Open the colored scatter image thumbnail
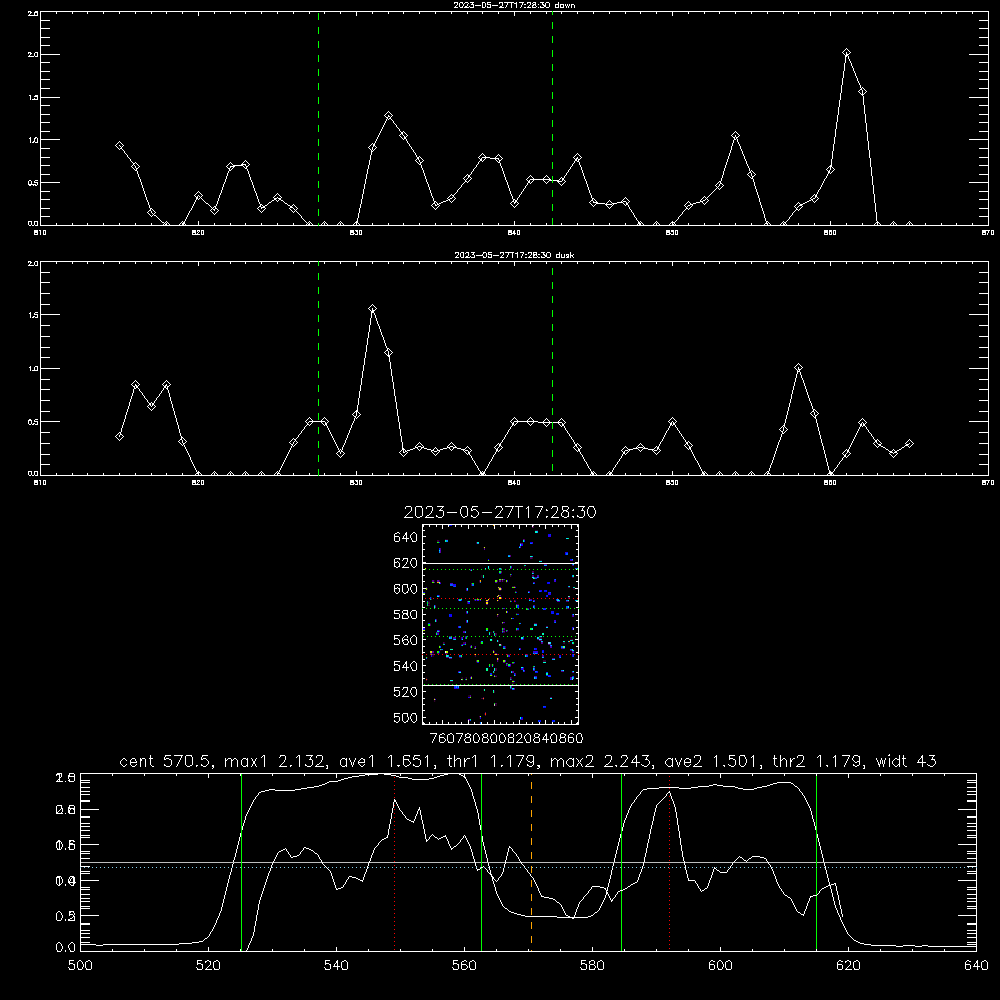This screenshot has width=1000, height=1000. 501,624
